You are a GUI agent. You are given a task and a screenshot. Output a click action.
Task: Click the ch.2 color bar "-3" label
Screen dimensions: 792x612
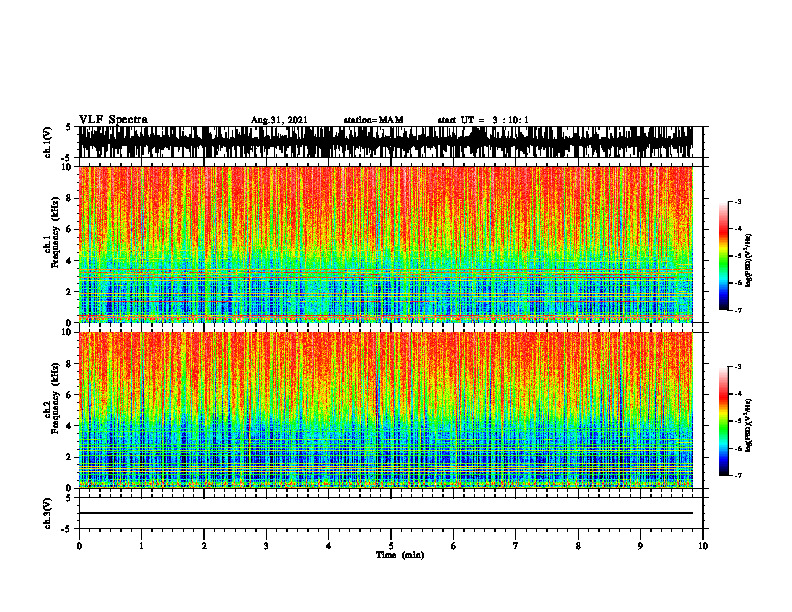coord(738,367)
